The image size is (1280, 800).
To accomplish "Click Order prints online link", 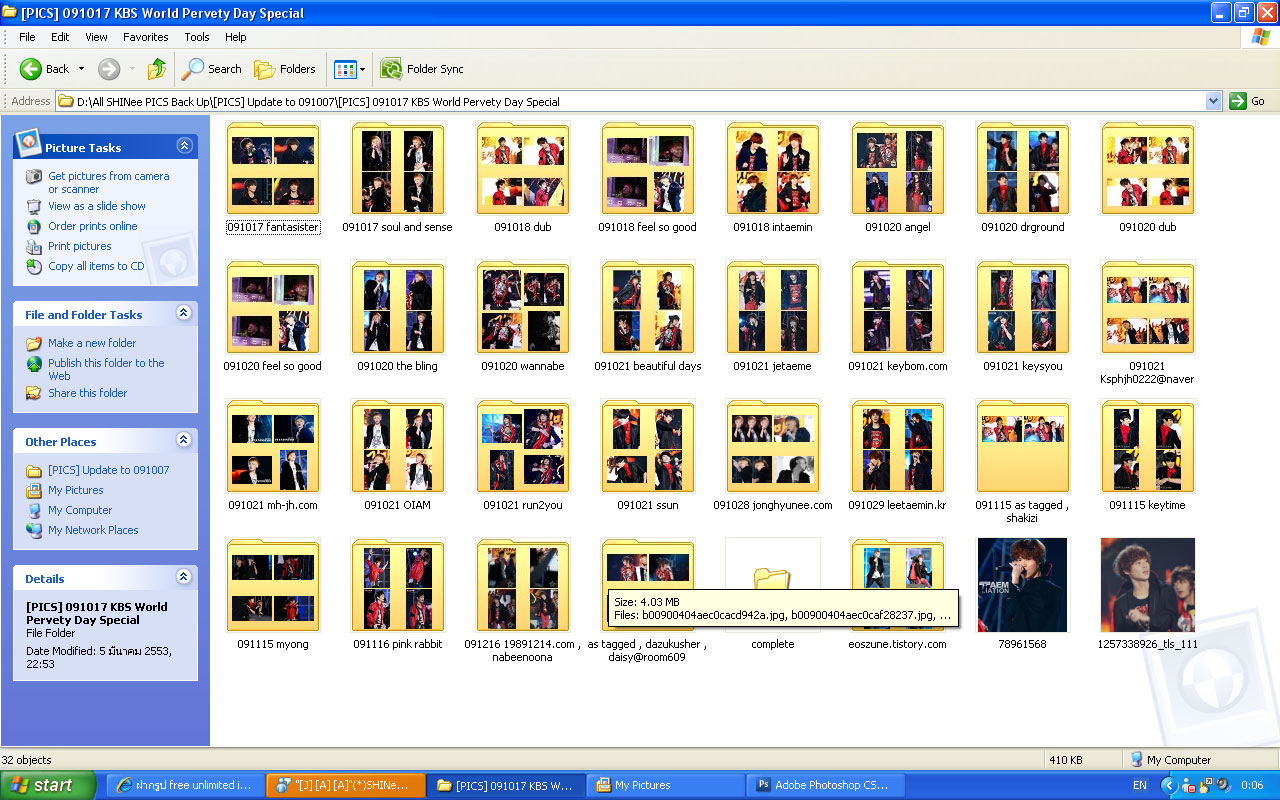I will 93,226.
